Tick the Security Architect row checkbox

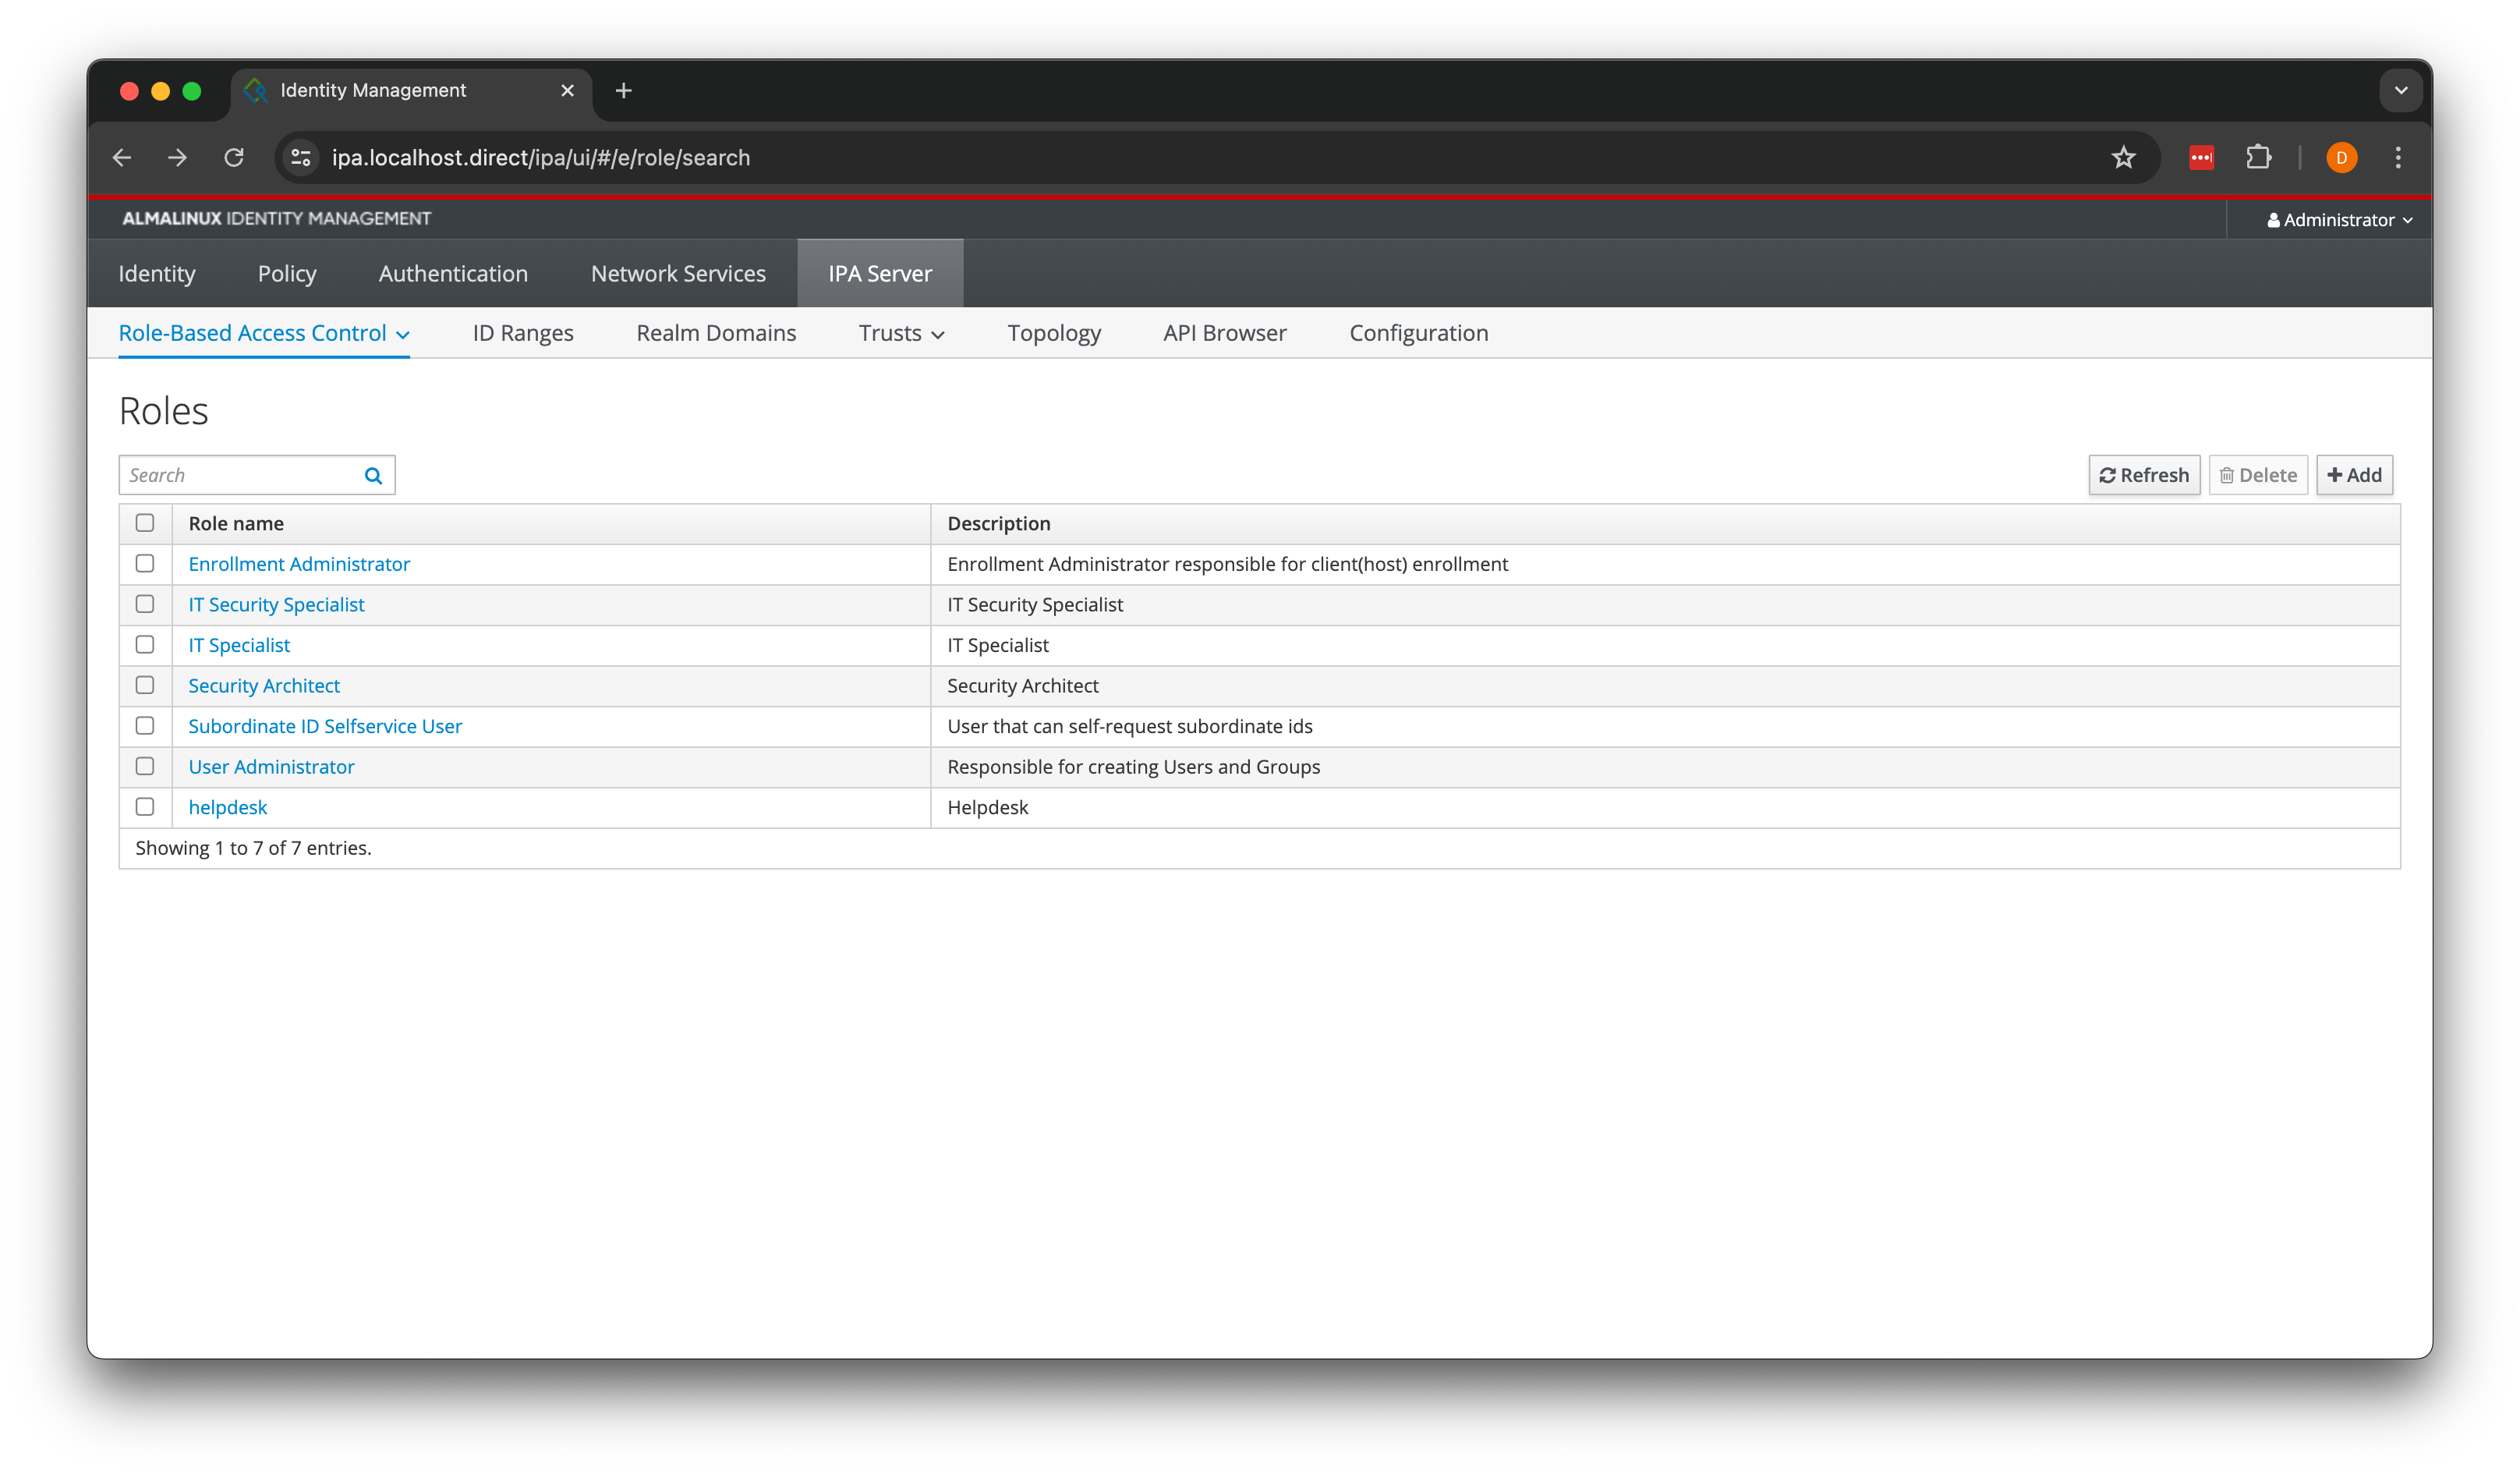(145, 685)
